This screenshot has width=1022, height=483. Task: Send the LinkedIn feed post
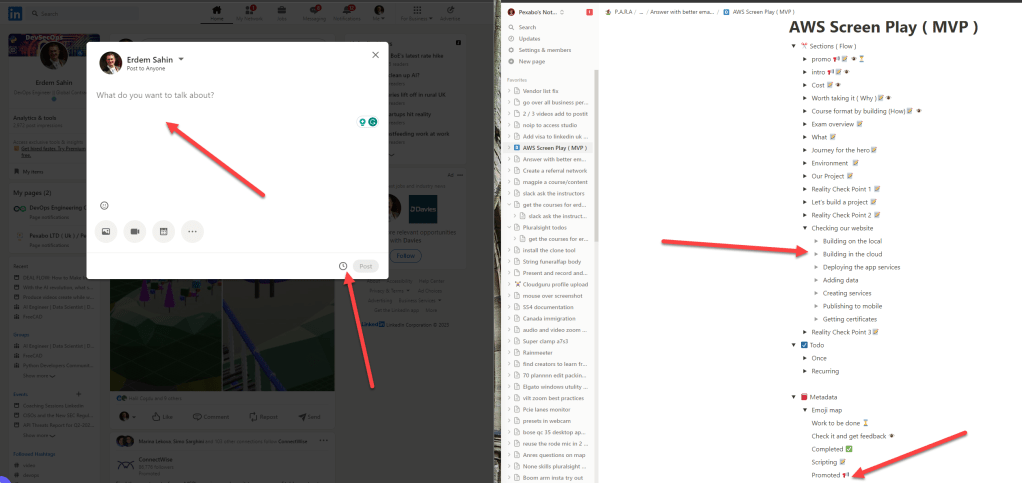pyautogui.click(x=309, y=417)
